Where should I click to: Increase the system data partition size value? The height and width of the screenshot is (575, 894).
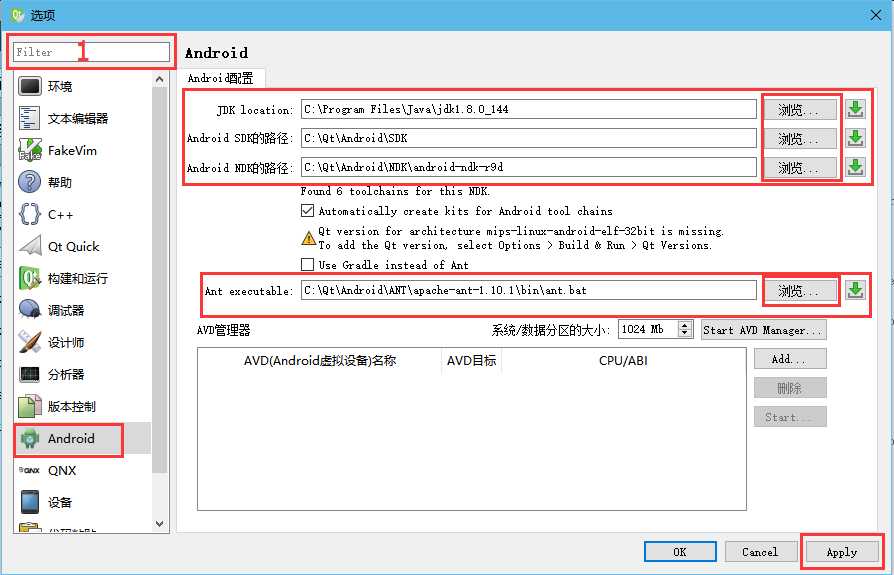click(685, 325)
